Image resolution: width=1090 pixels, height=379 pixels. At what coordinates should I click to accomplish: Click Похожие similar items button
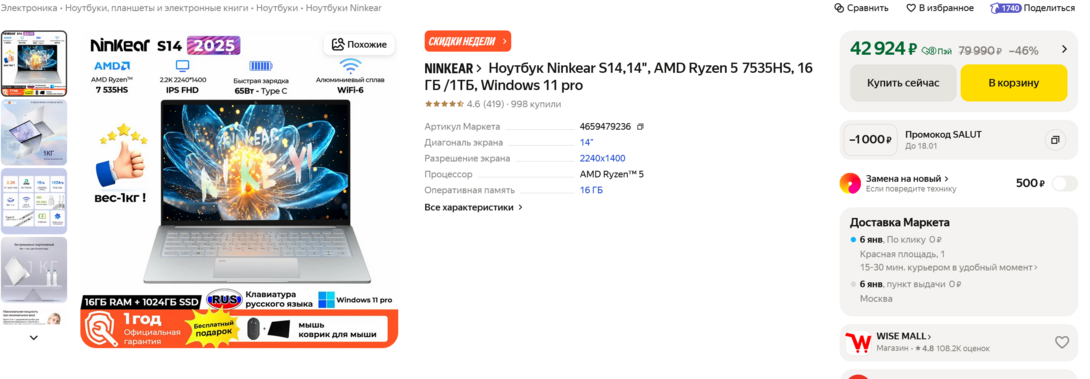[x=359, y=45]
